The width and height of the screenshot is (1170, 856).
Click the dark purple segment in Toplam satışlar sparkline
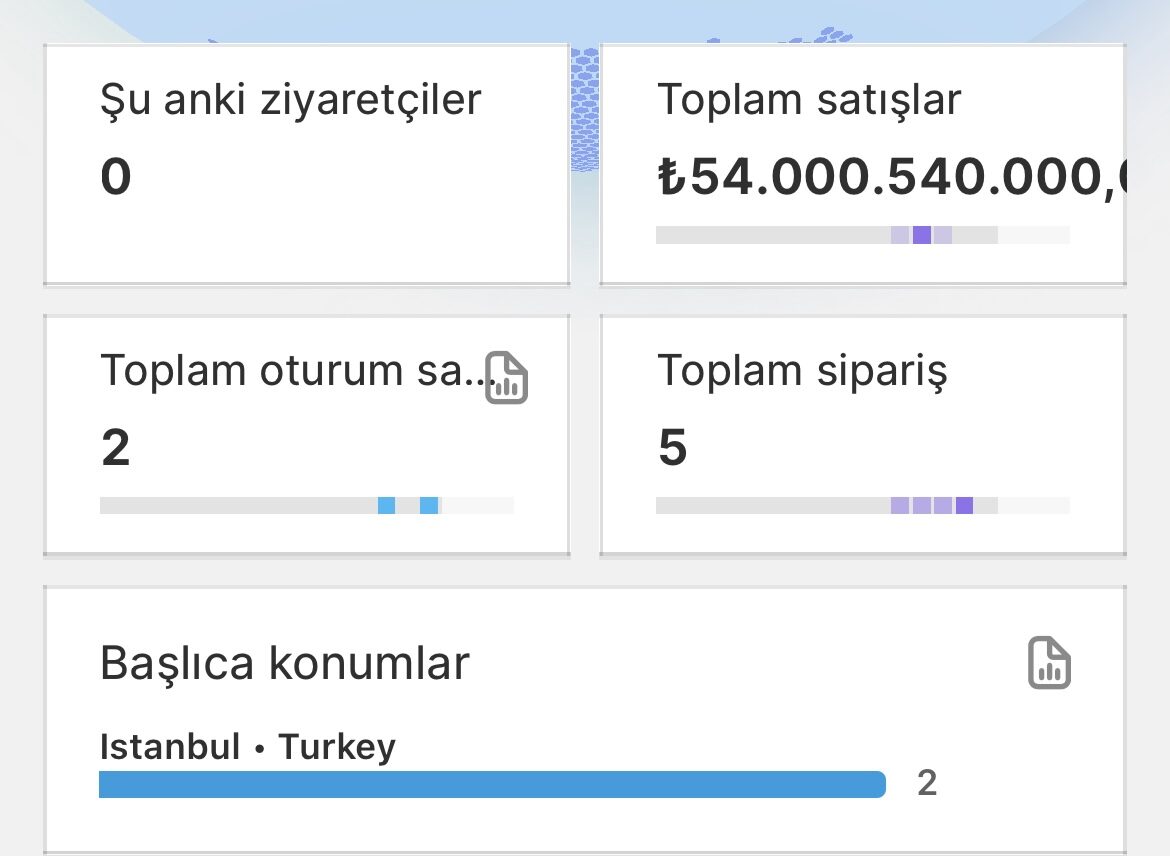(922, 234)
